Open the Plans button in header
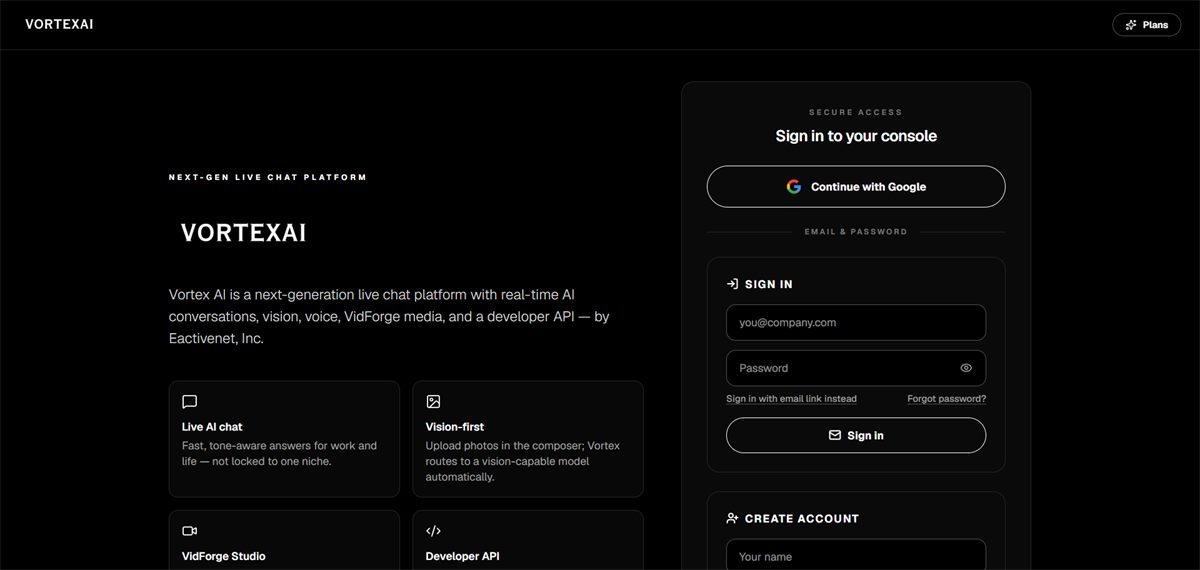 [1146, 25]
